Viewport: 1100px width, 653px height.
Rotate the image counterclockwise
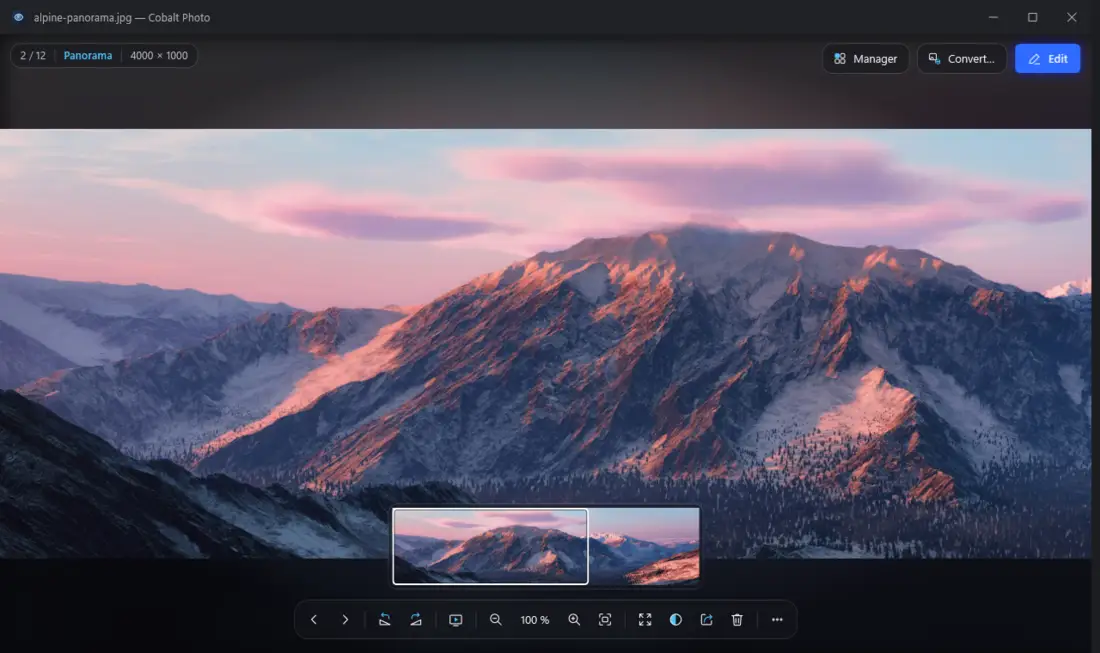tap(384, 619)
